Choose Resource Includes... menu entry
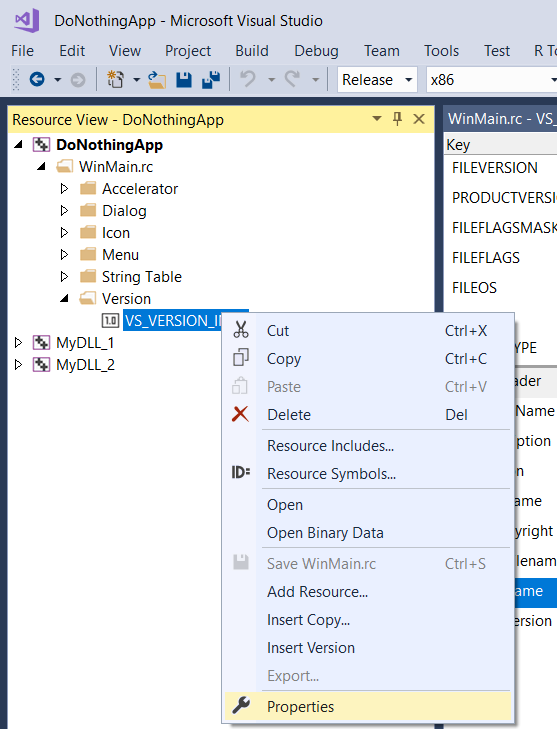557x729 pixels. 367,445
